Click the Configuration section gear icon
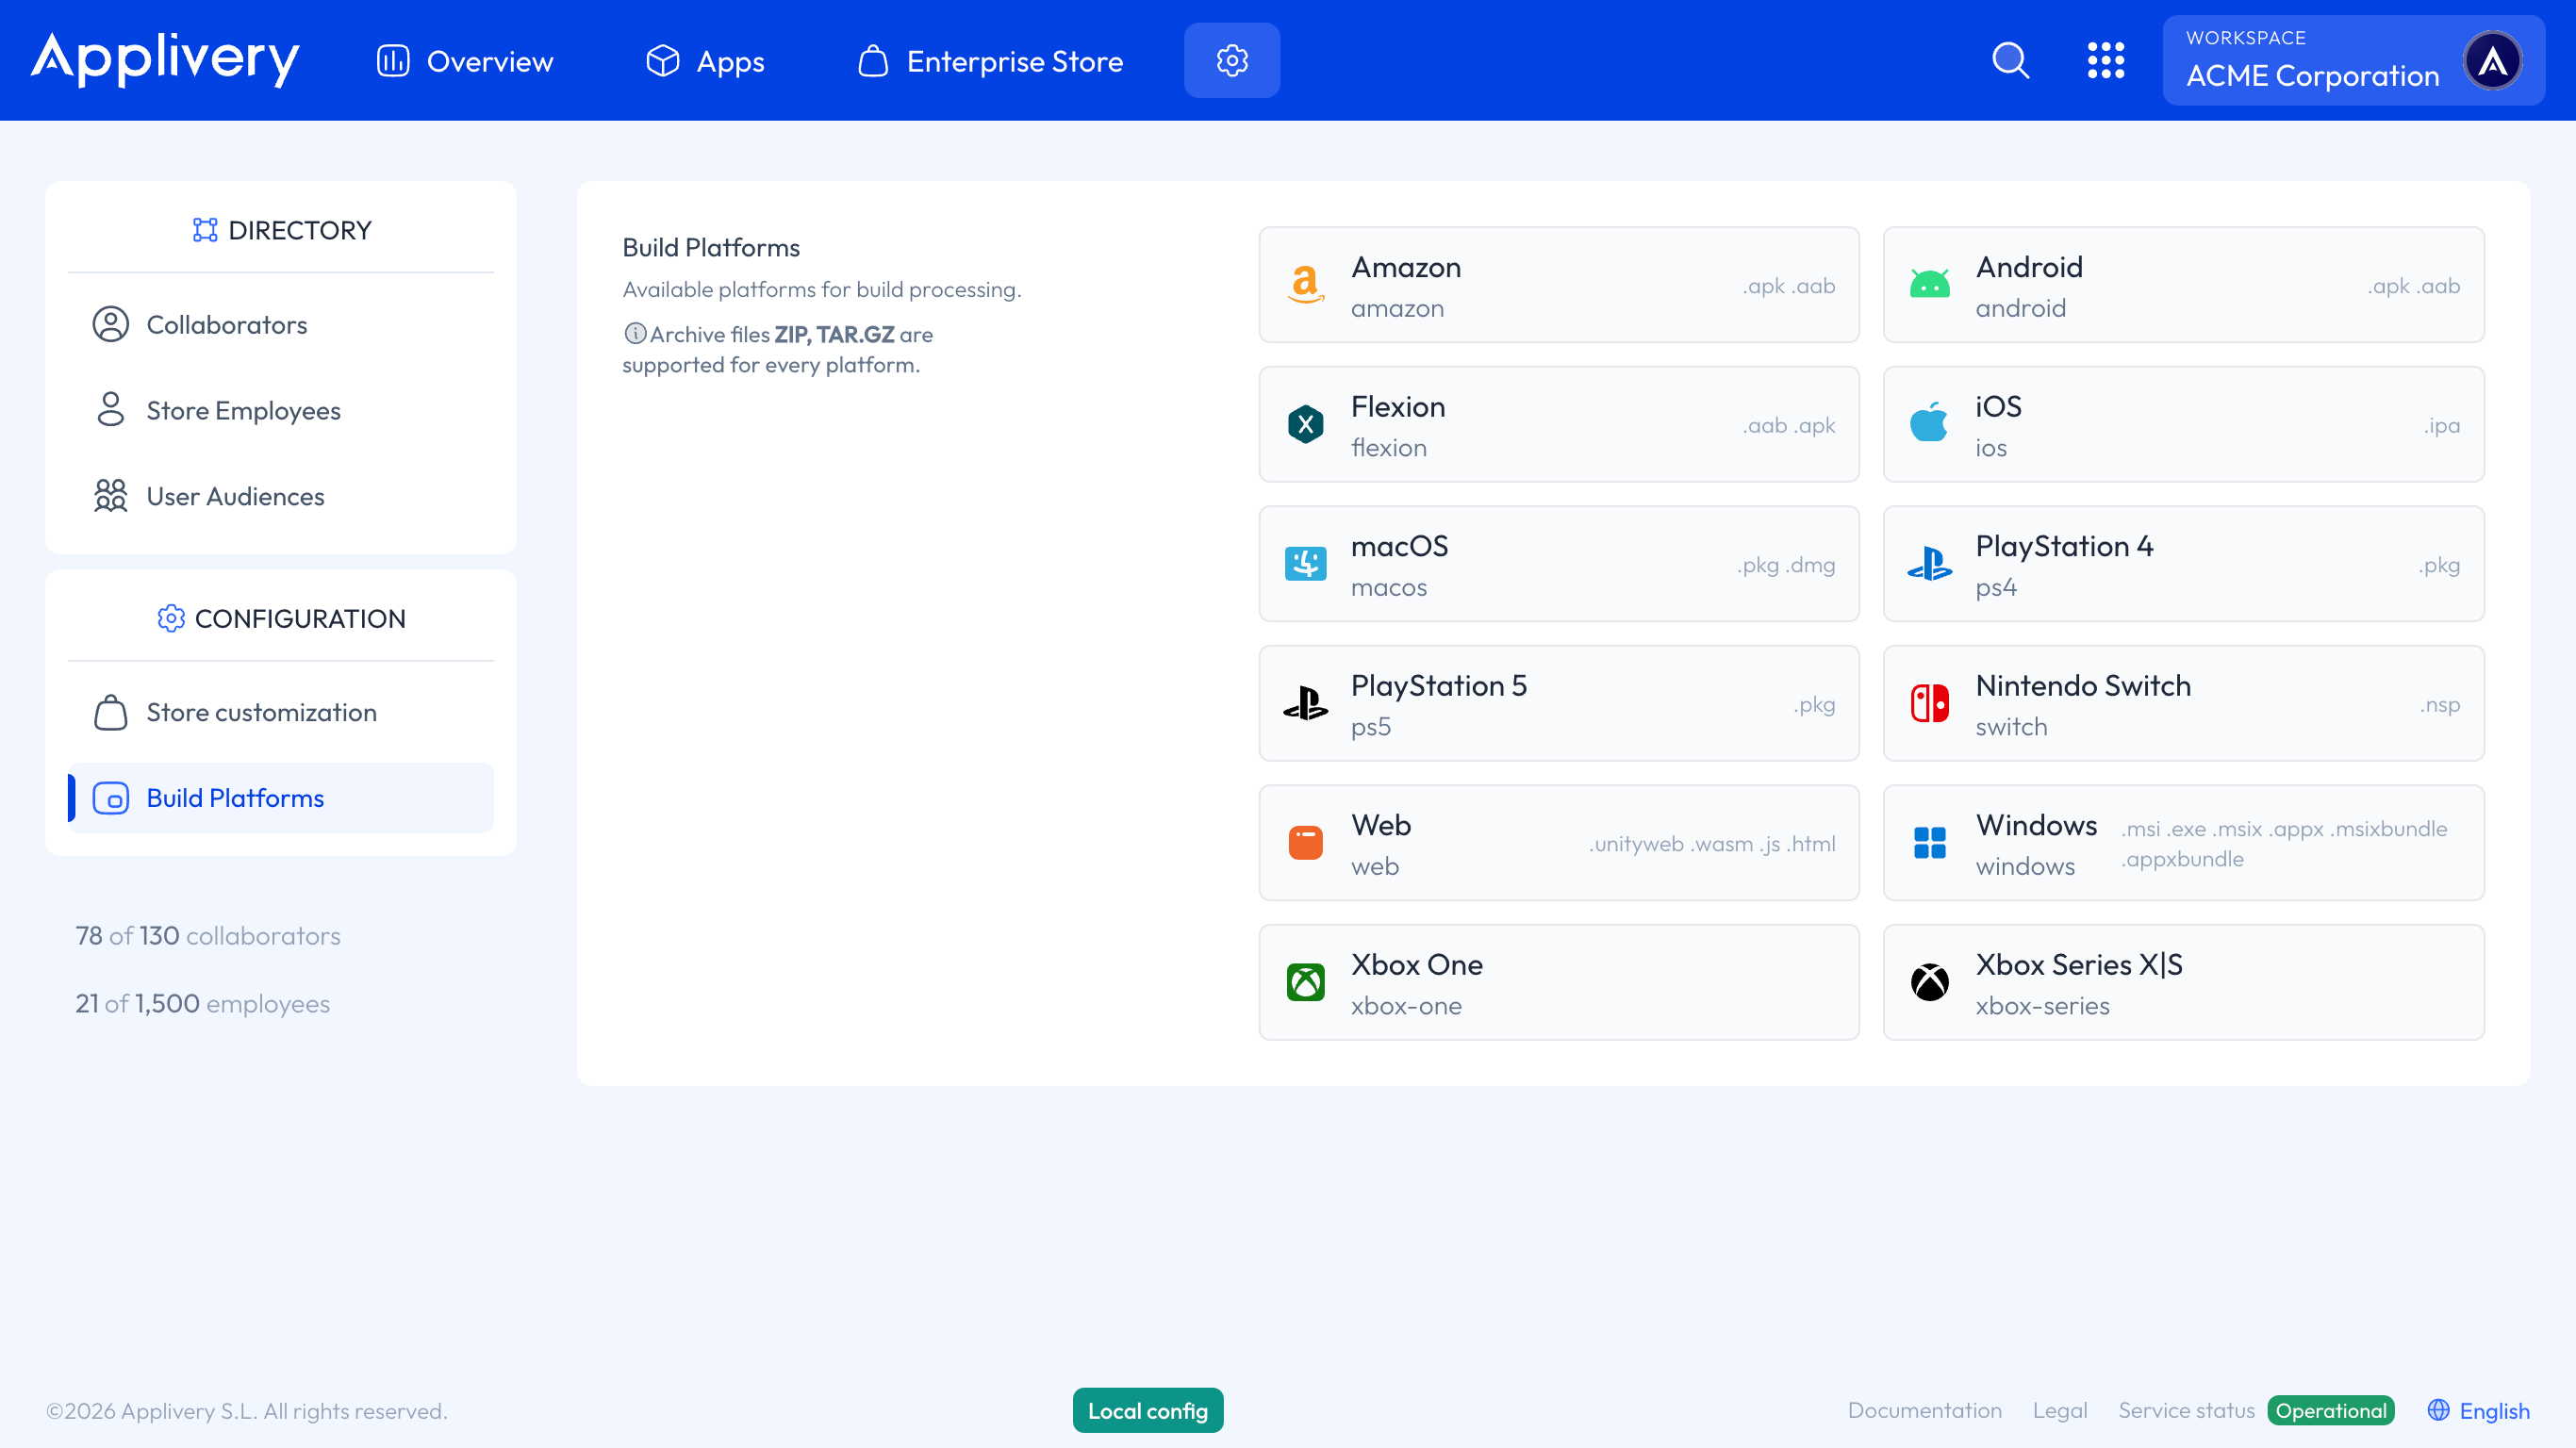 (x=171, y=618)
